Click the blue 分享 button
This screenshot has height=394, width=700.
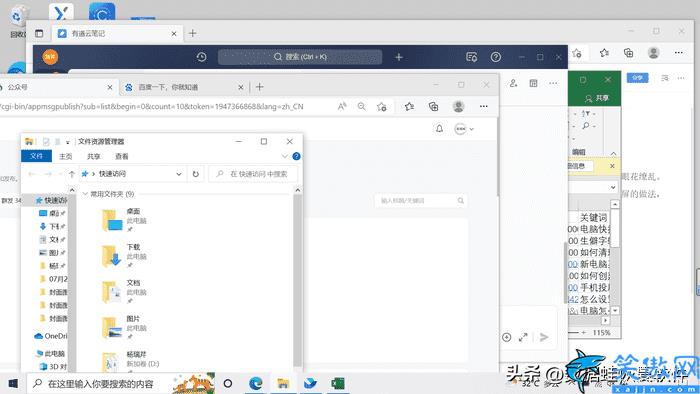637,78
